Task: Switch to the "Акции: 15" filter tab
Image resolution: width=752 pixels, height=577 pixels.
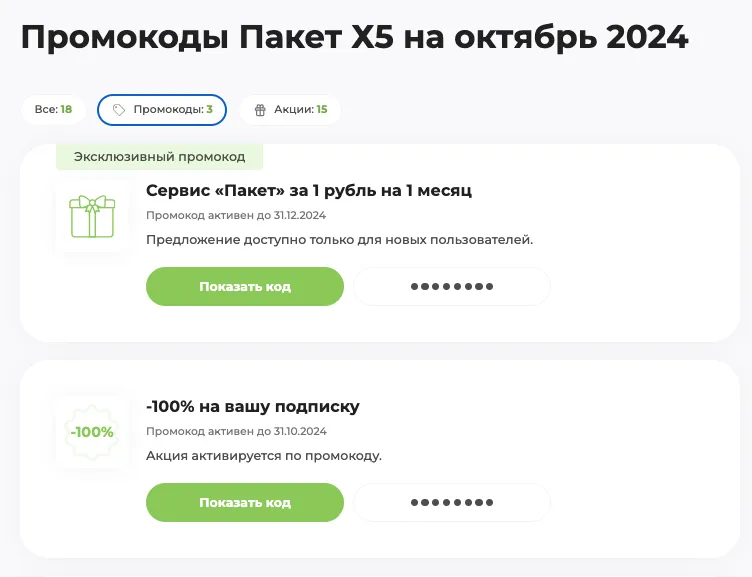Action: [x=290, y=109]
